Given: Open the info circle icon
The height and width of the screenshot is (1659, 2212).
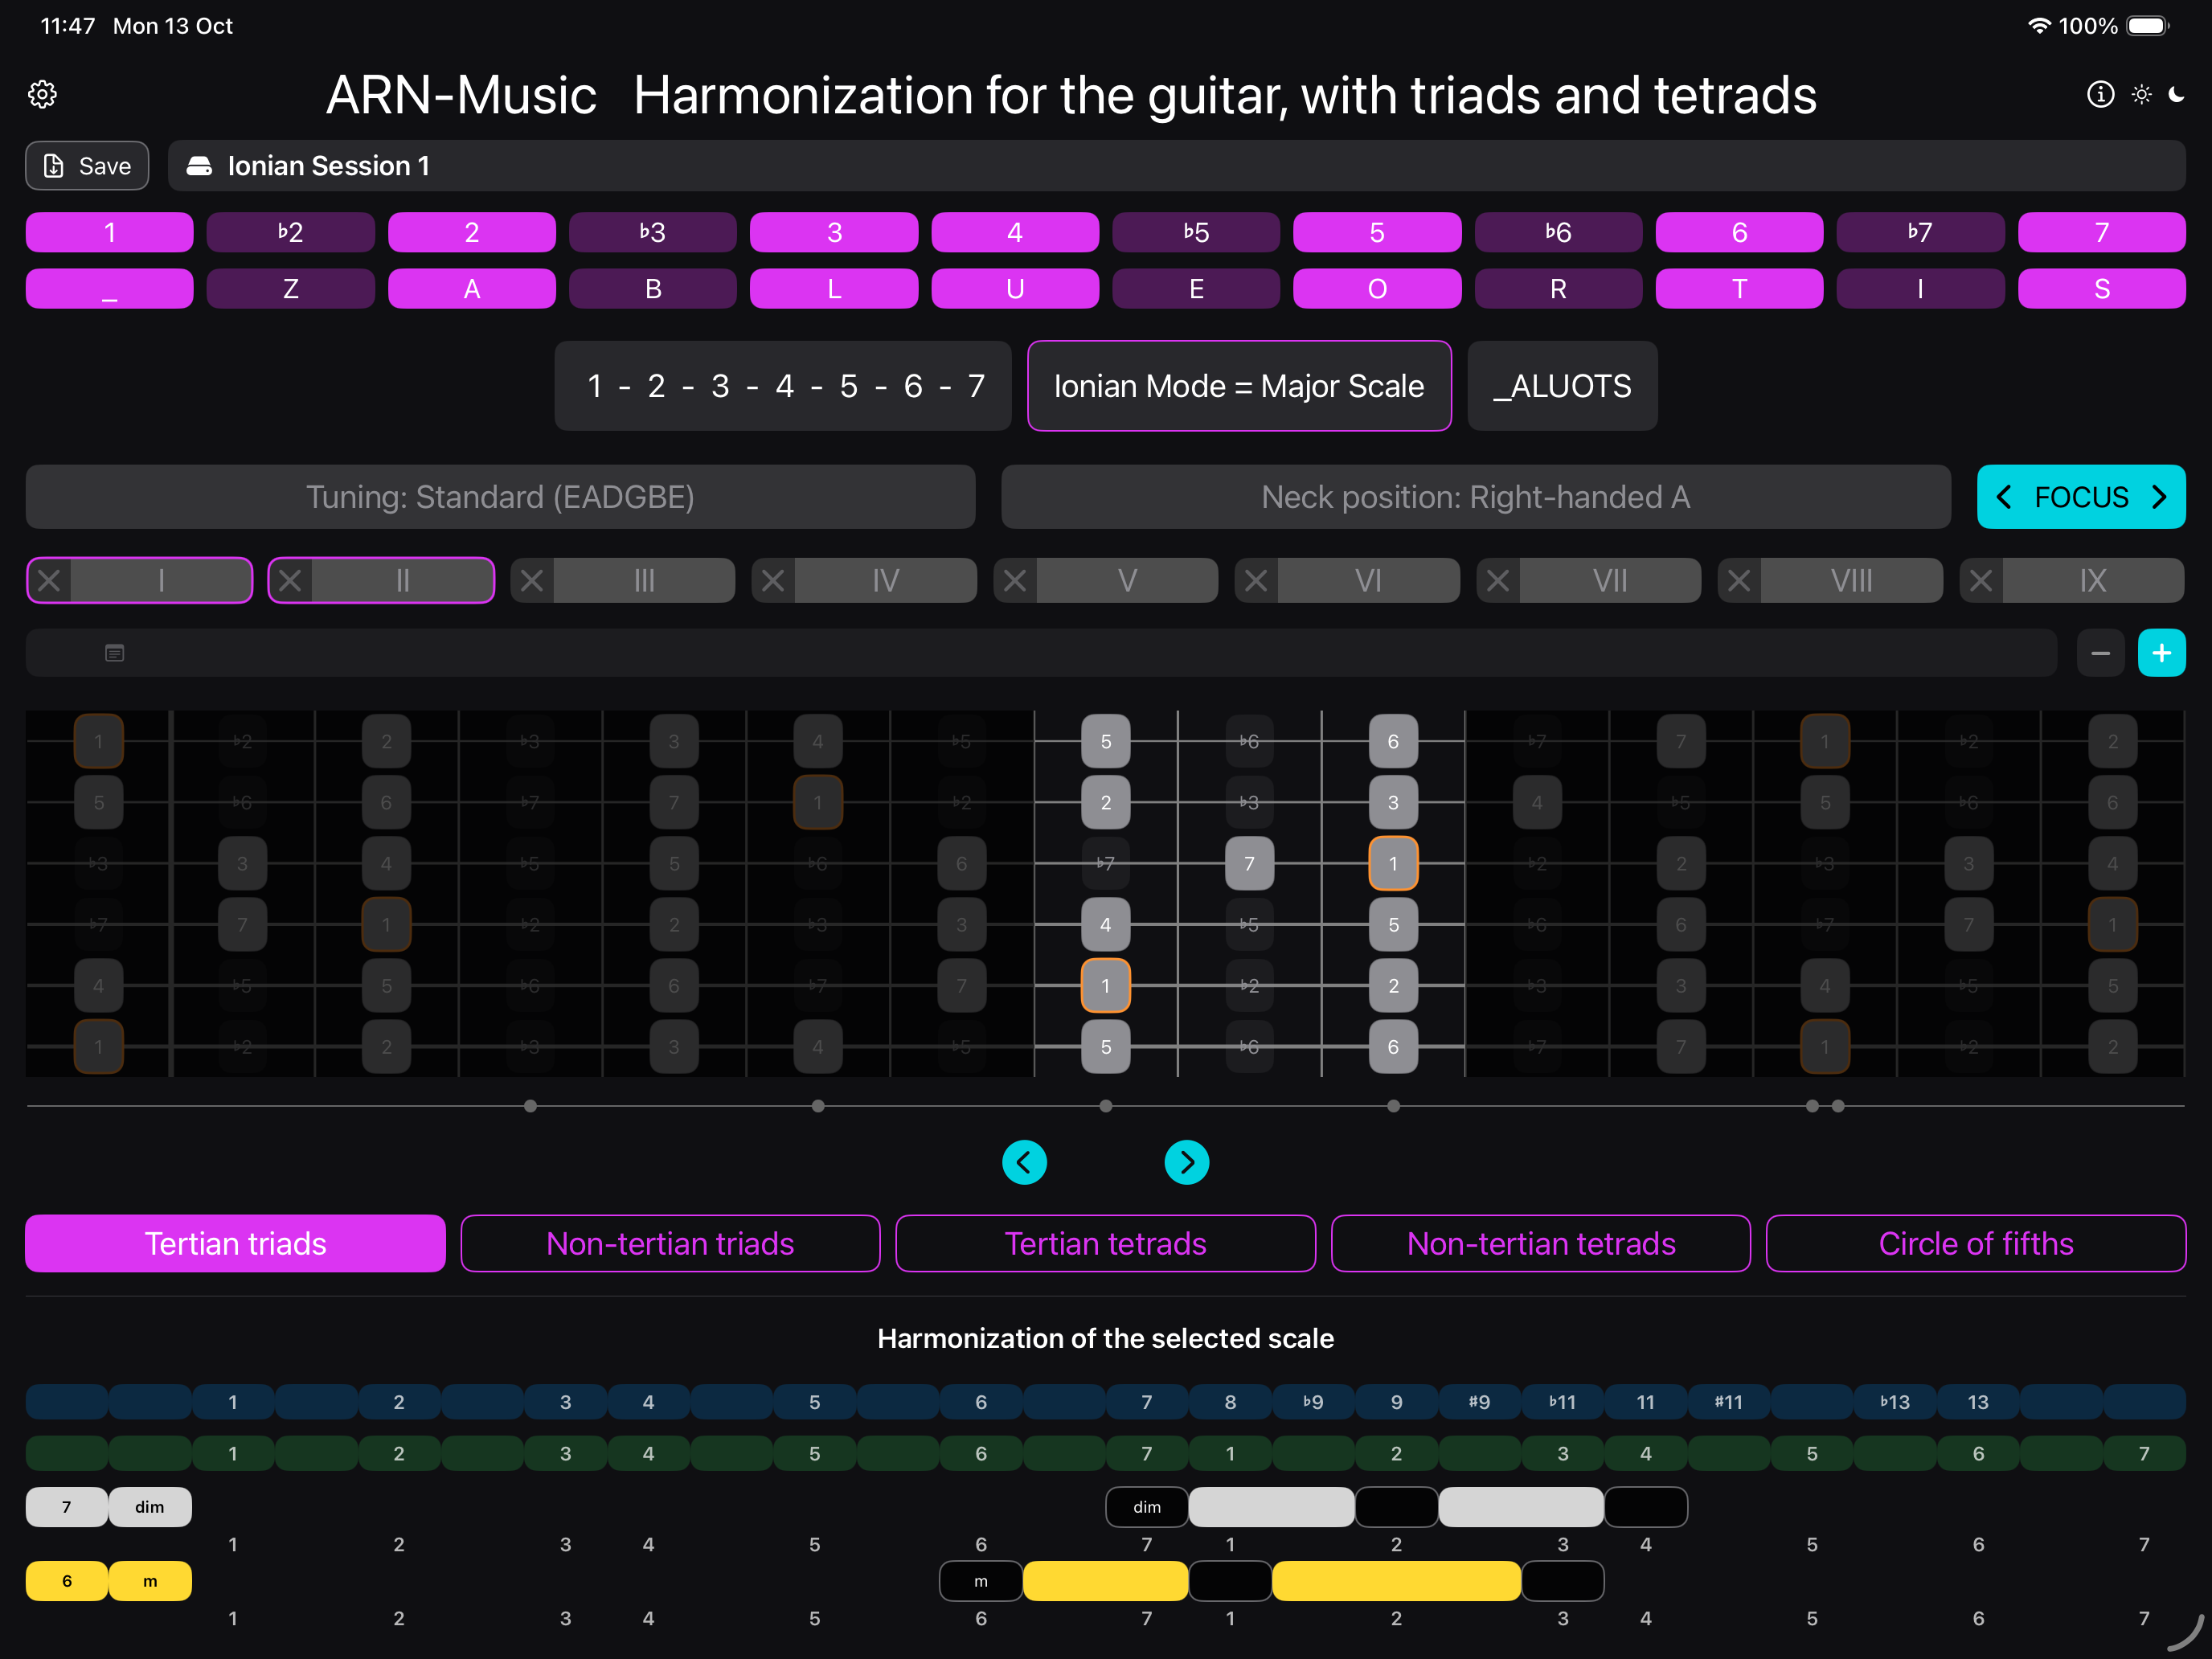Looking at the screenshot, I should pyautogui.click(x=2100, y=94).
